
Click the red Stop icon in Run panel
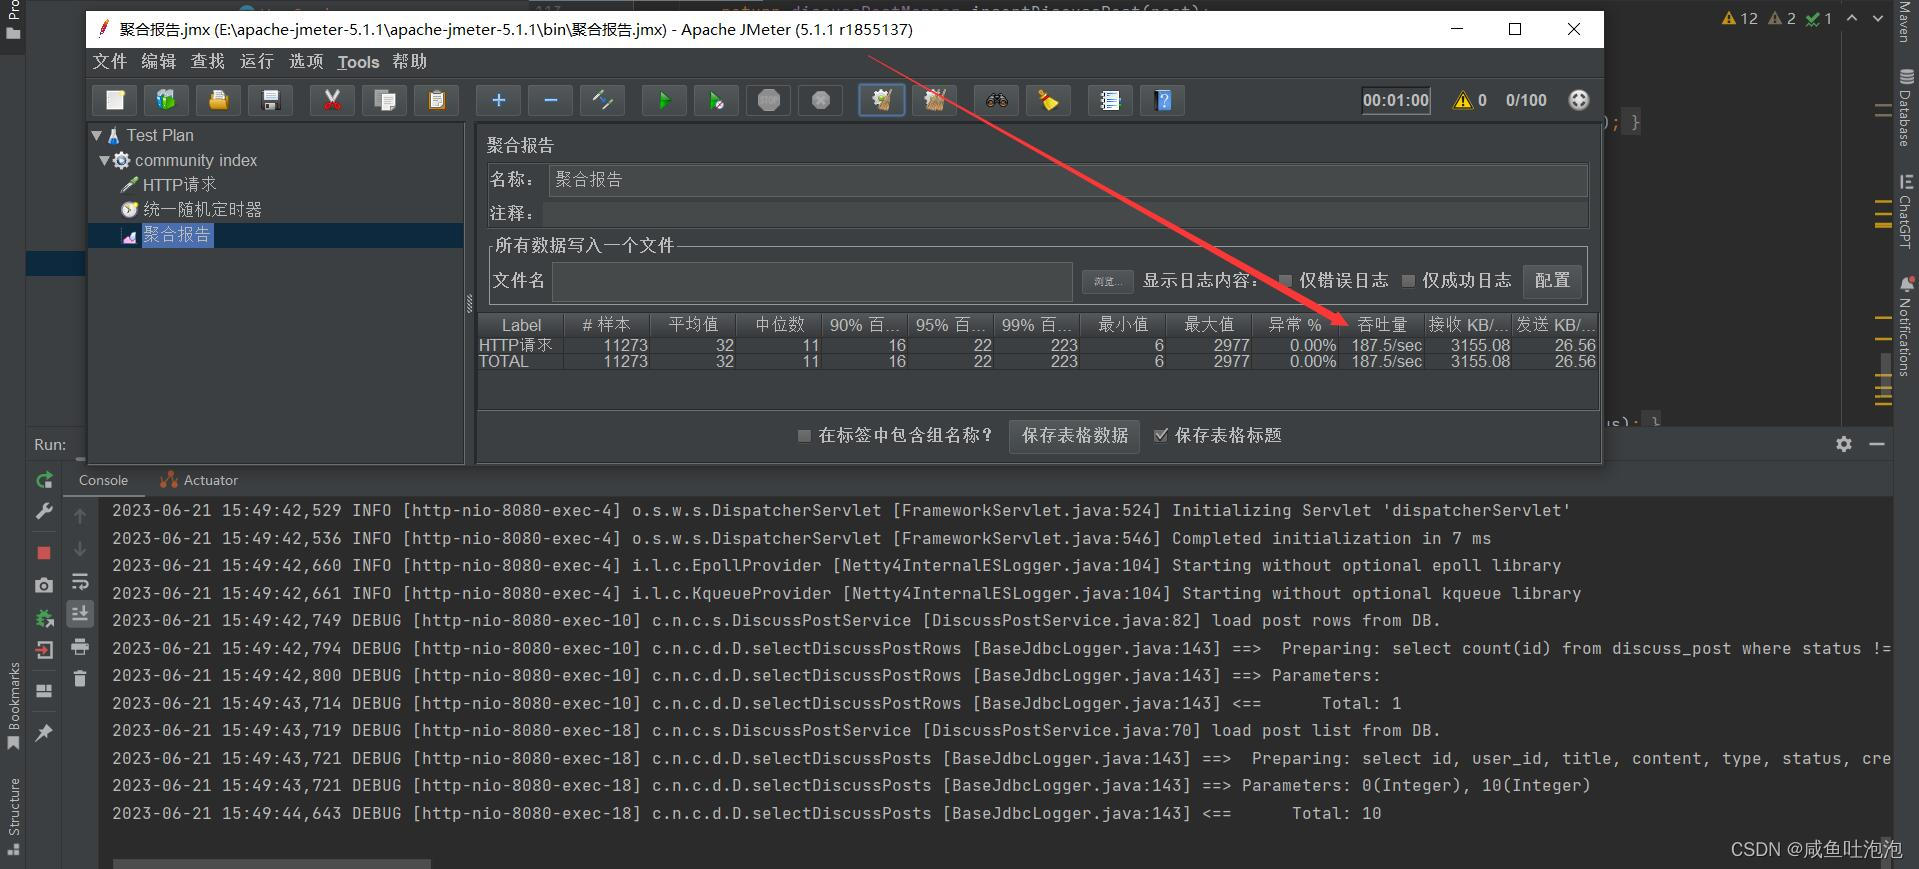click(44, 552)
